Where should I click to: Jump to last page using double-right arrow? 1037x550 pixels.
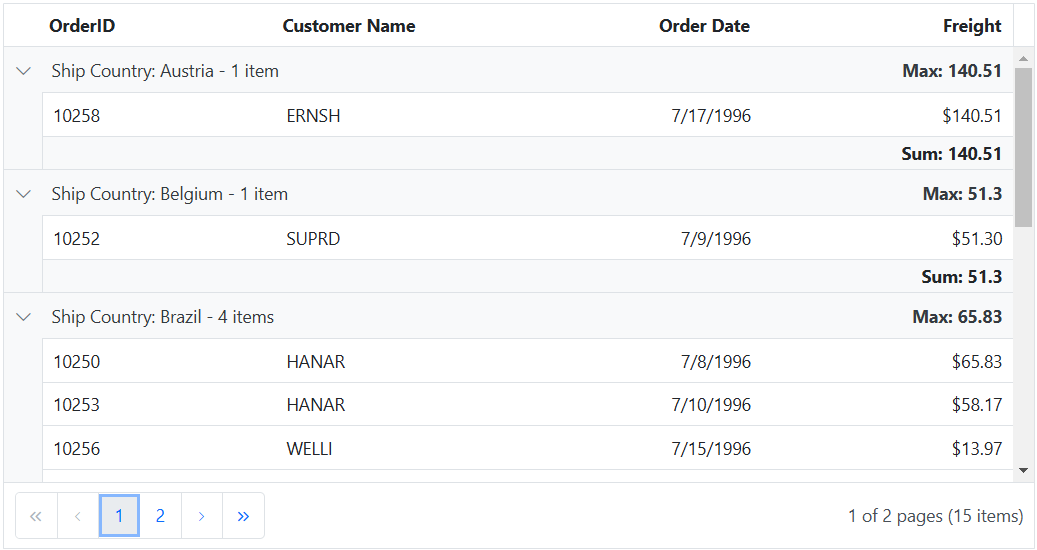[x=243, y=516]
